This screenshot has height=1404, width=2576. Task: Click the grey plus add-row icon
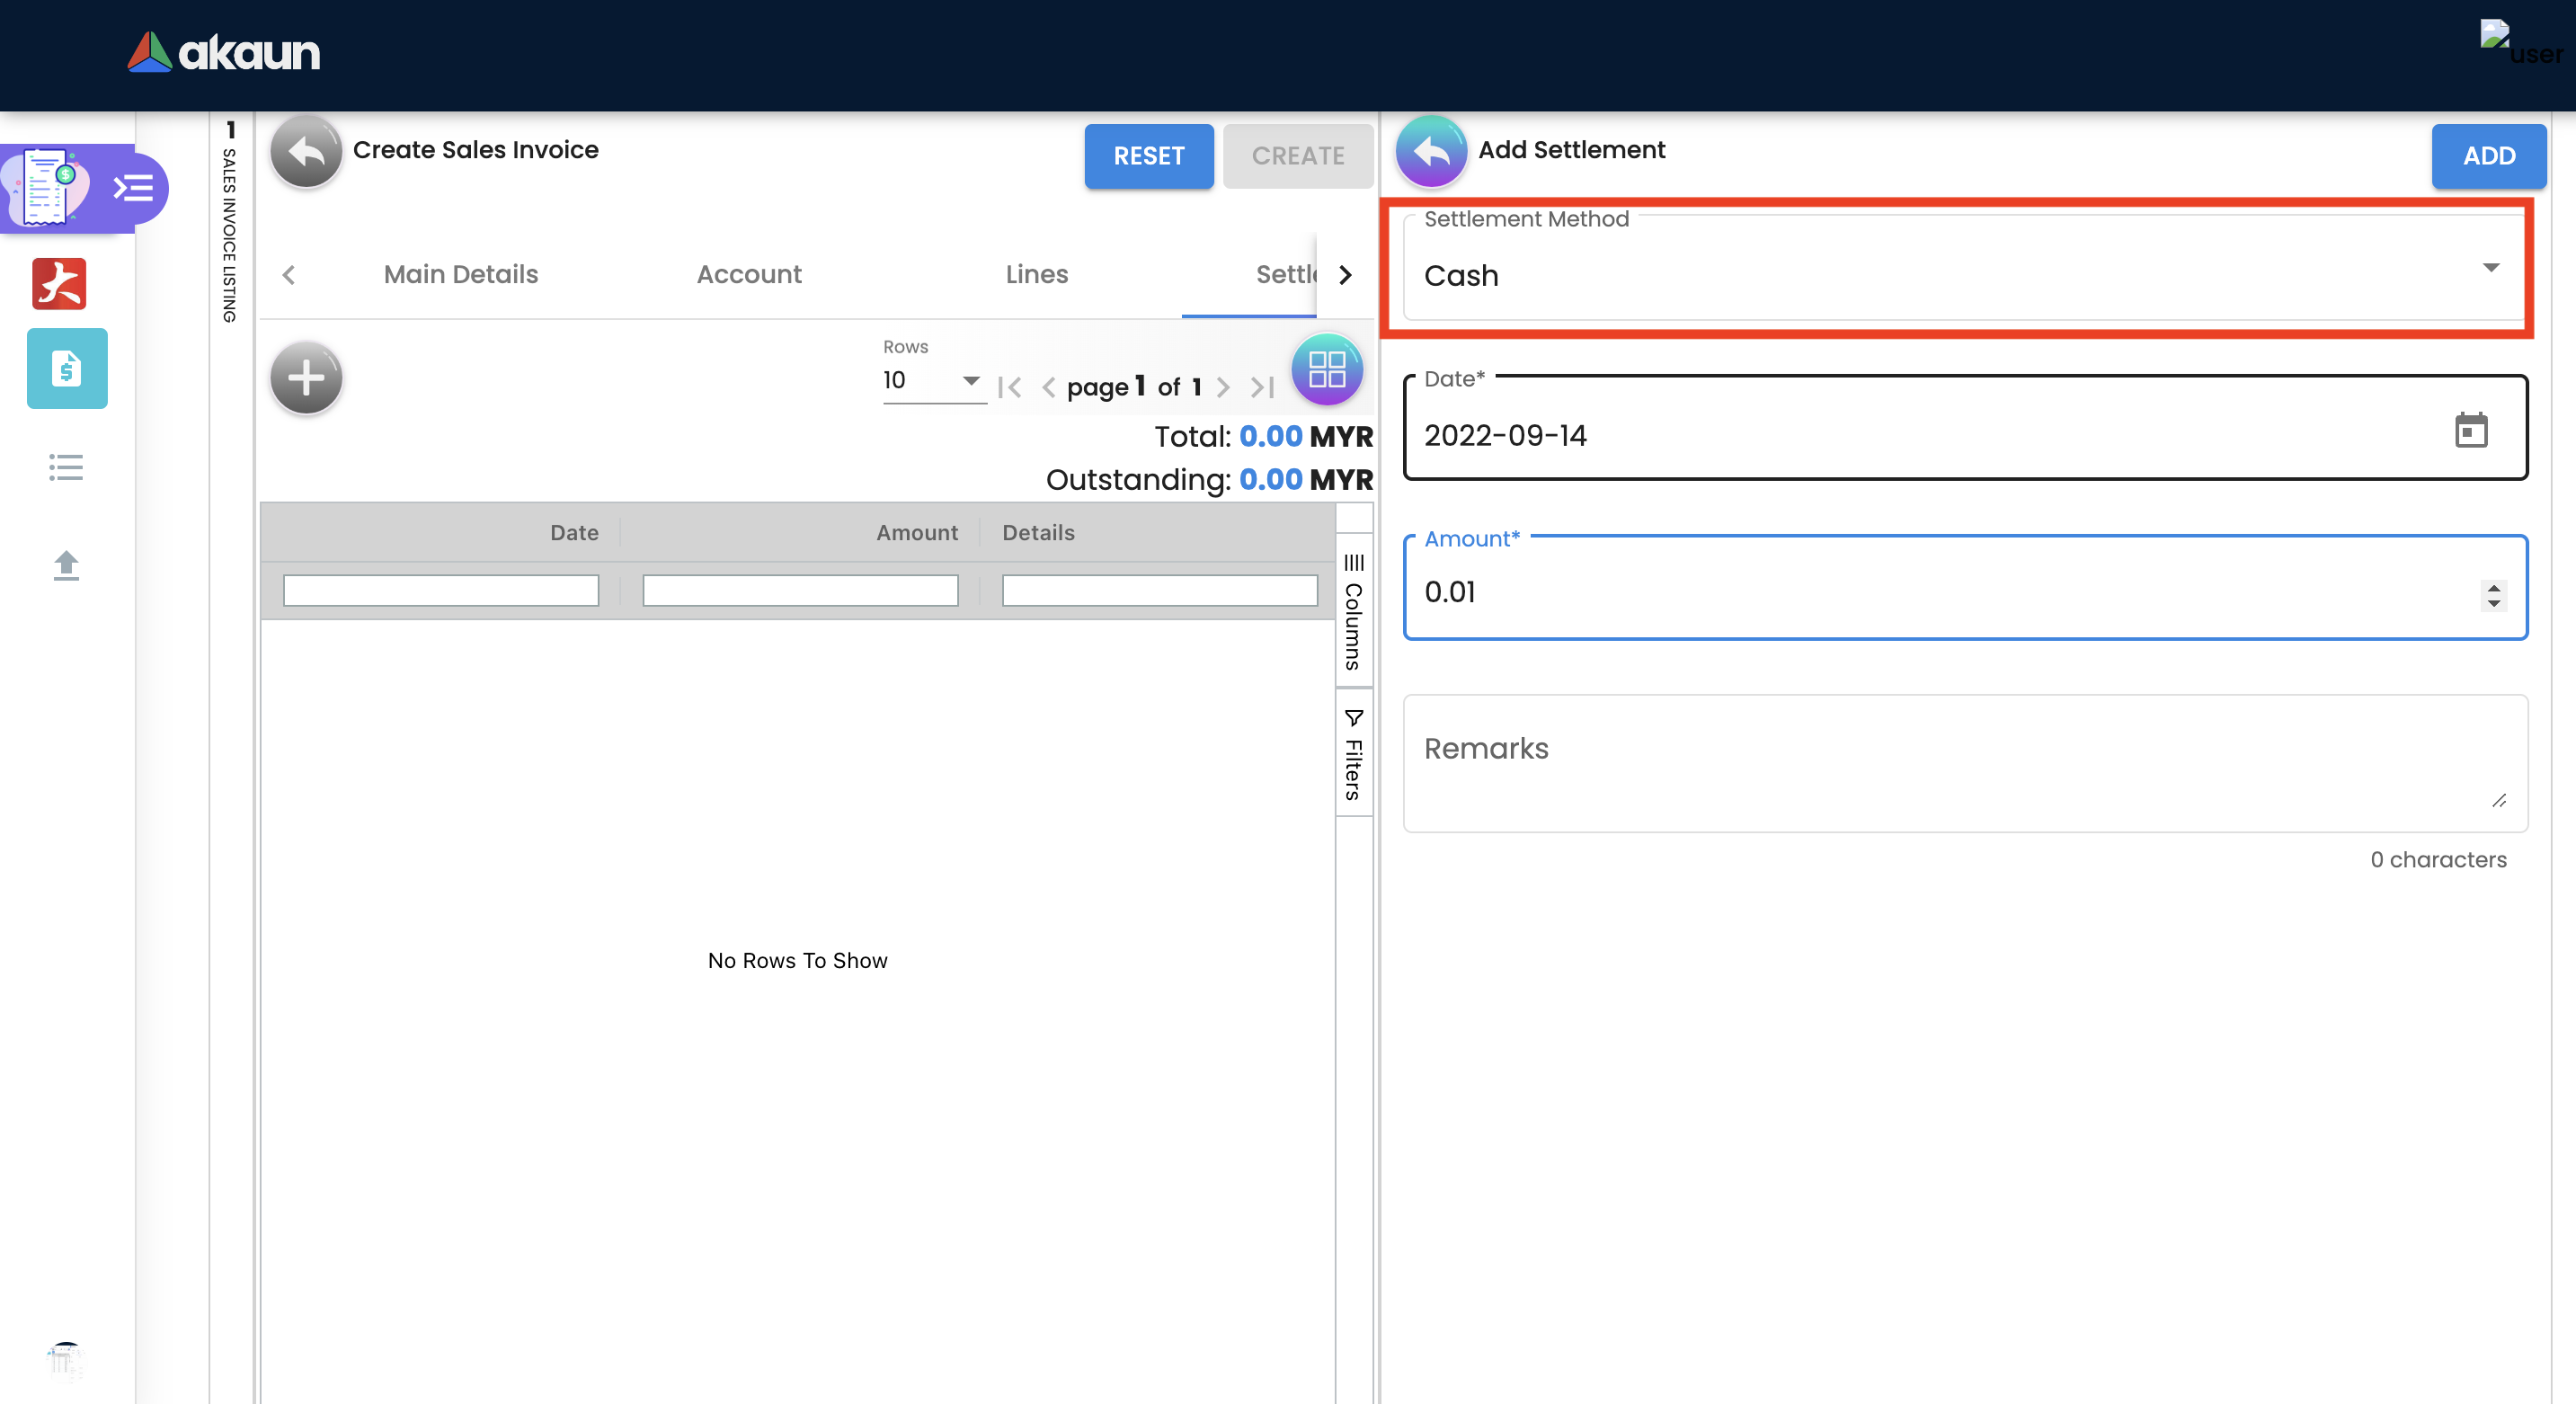tap(306, 378)
